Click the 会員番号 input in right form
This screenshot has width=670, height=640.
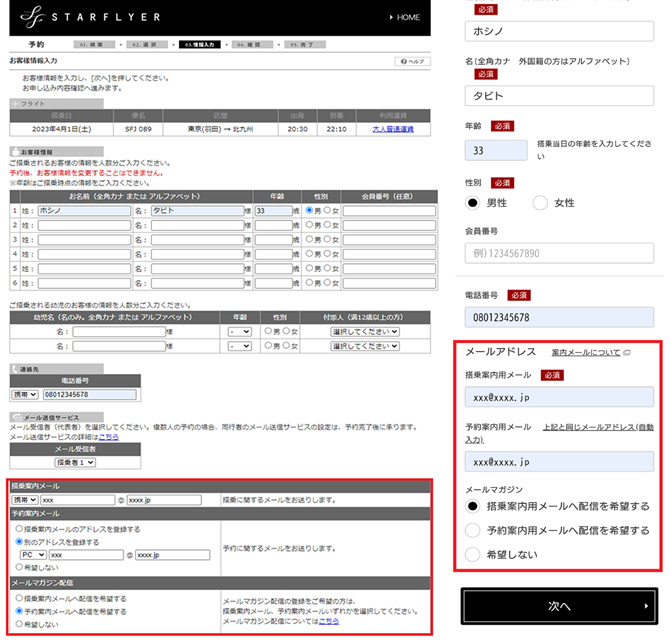tap(560, 253)
